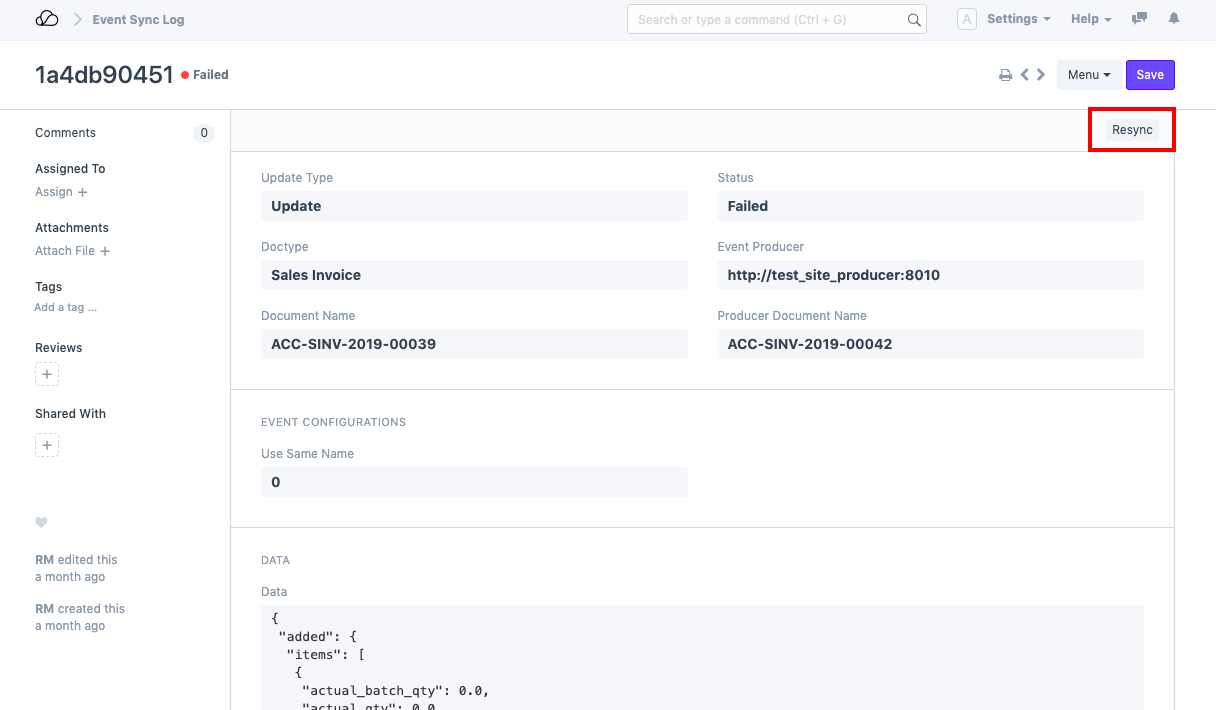Go to next document arrow
Image resolution: width=1216 pixels, height=710 pixels.
[1041, 75]
